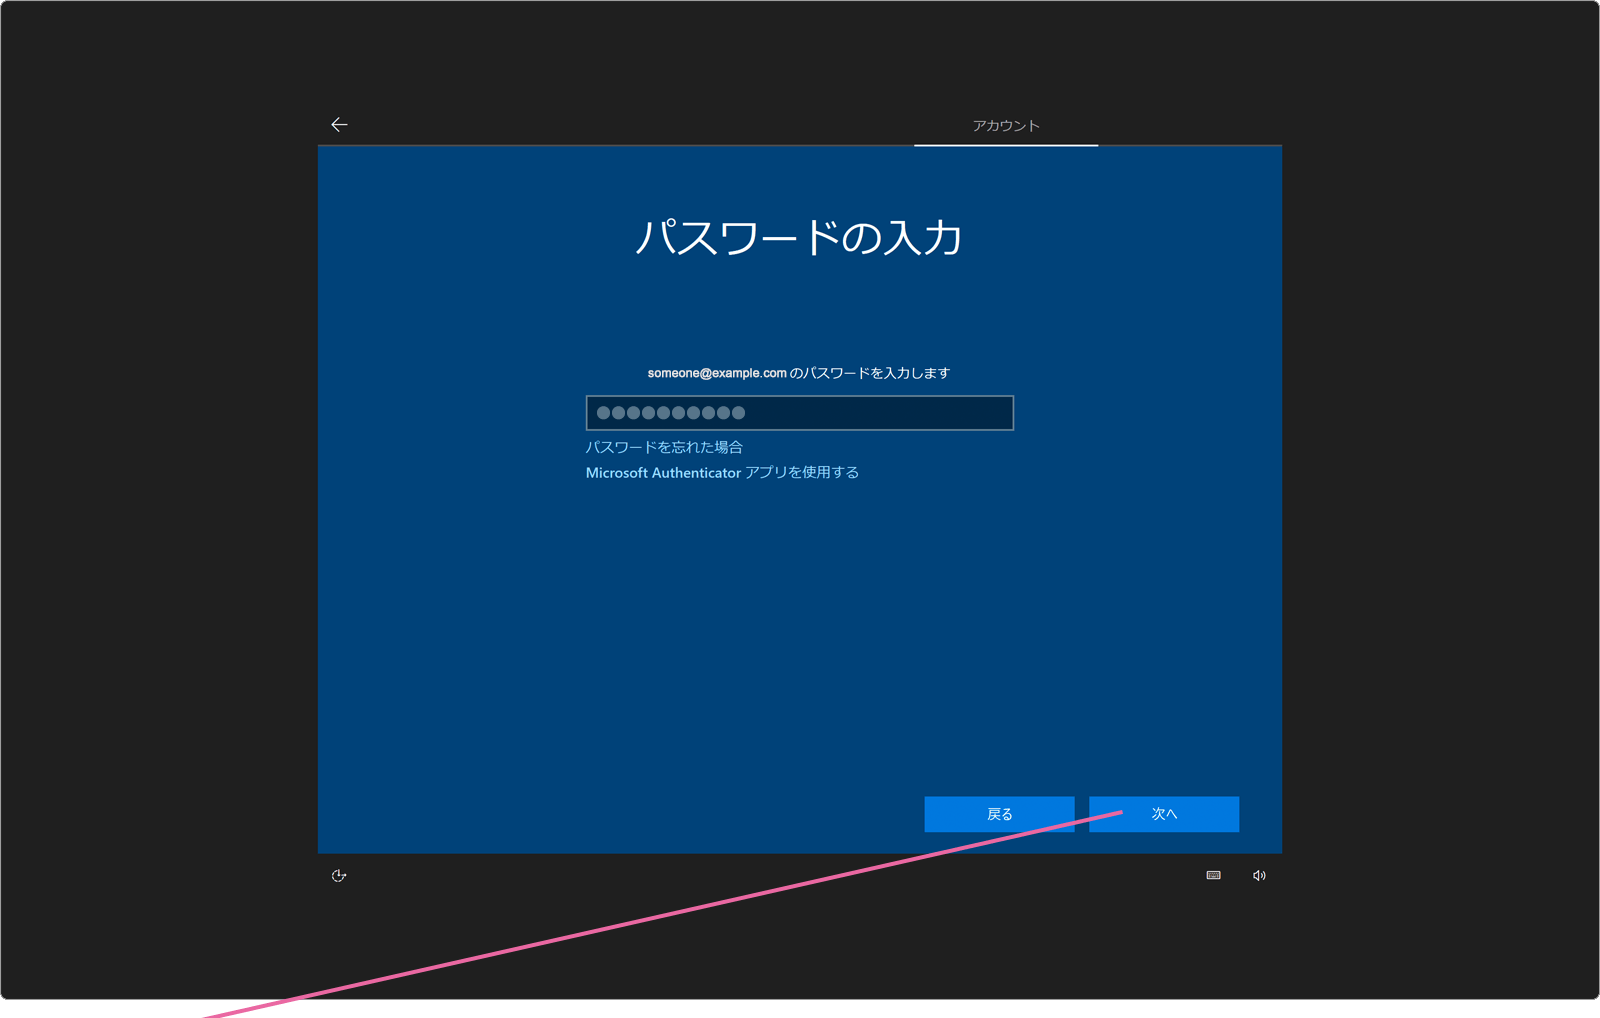Viewport: 1600px width, 1018px height.
Task: Click the someone@example.com prompt text
Action: point(799,373)
